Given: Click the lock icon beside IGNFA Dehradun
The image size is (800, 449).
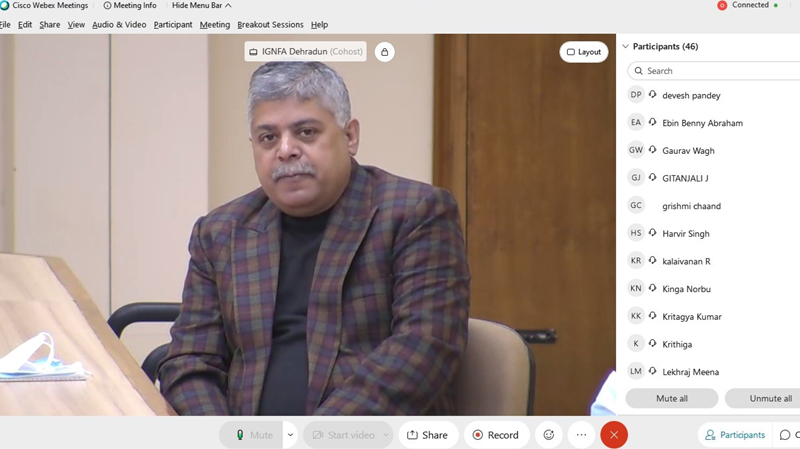Looking at the screenshot, I should 384,52.
